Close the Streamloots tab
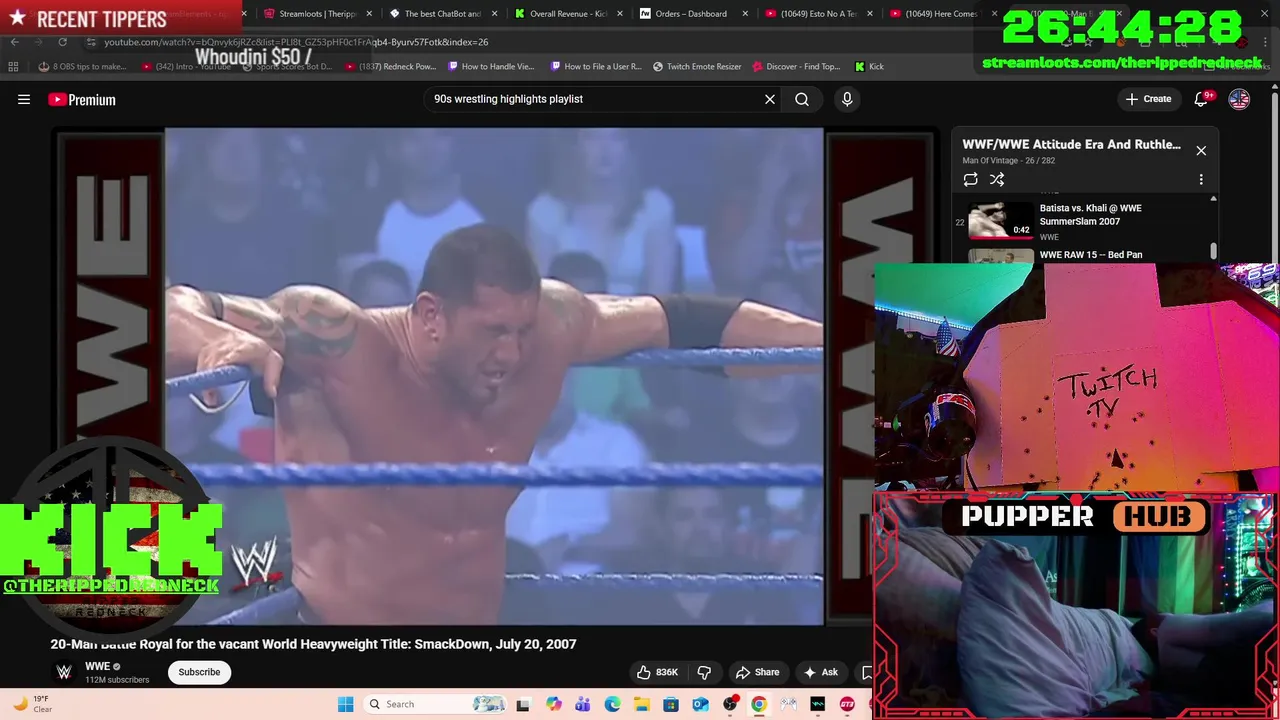Screen dimensions: 1280x720 pos(369,14)
